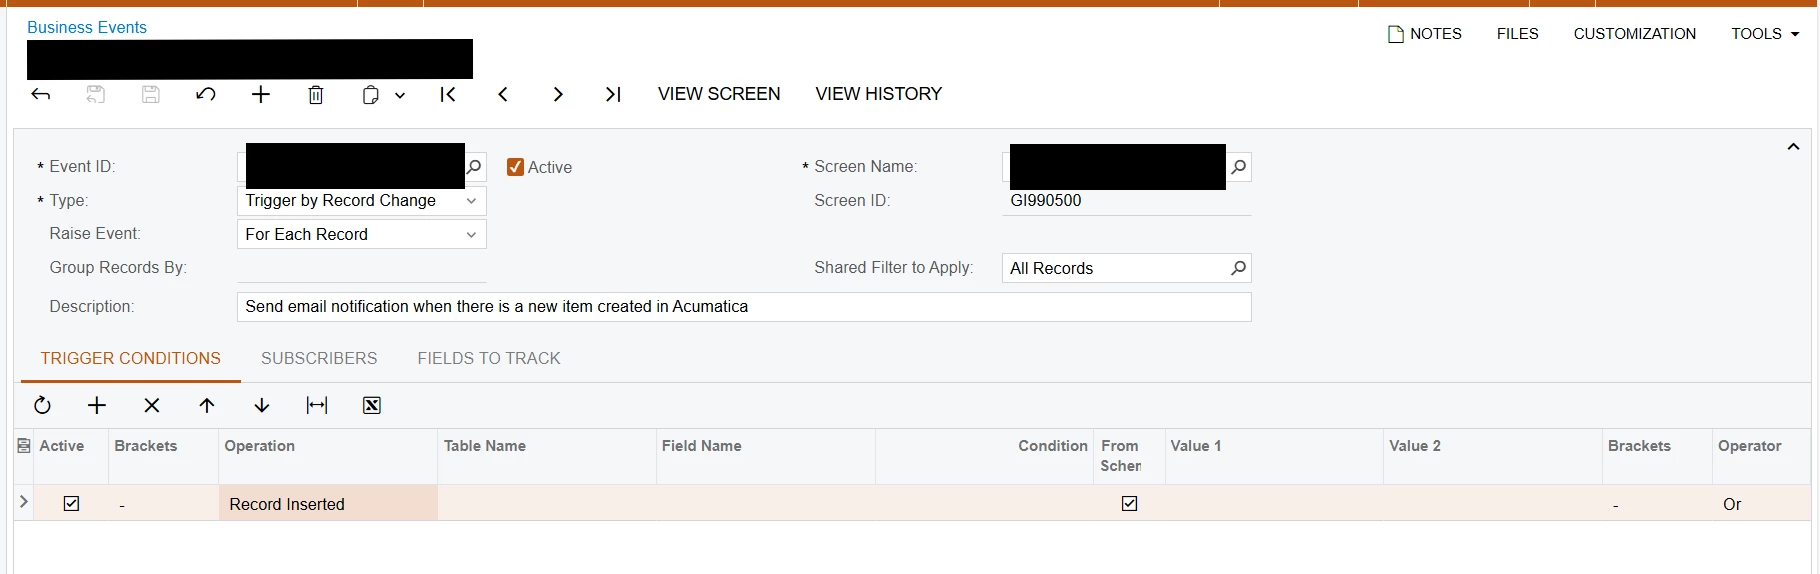Screen dimensions: 1820x574
Task: Switch to TRIGGER CONDITIONS tab
Action: (131, 358)
